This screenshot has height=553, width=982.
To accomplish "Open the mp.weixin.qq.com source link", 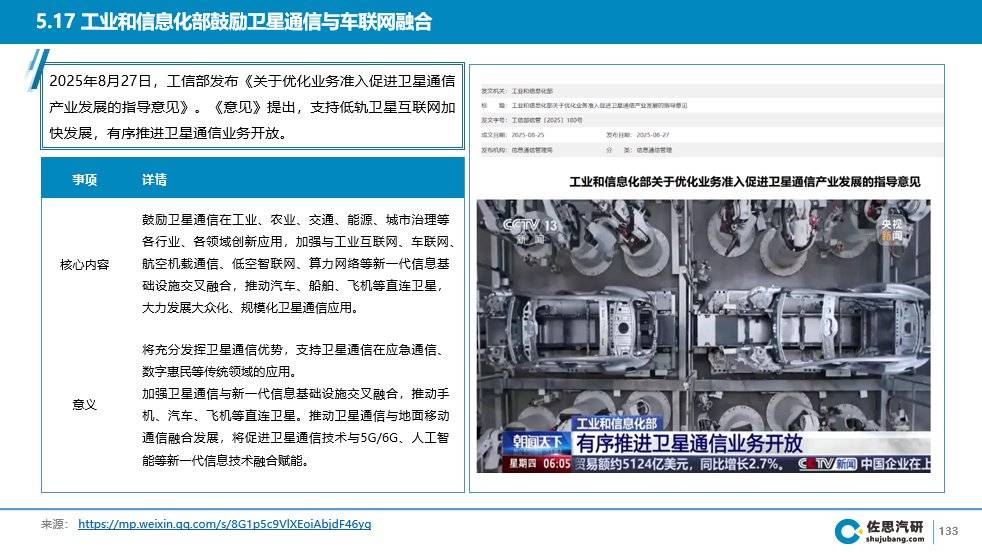I will (224, 524).
